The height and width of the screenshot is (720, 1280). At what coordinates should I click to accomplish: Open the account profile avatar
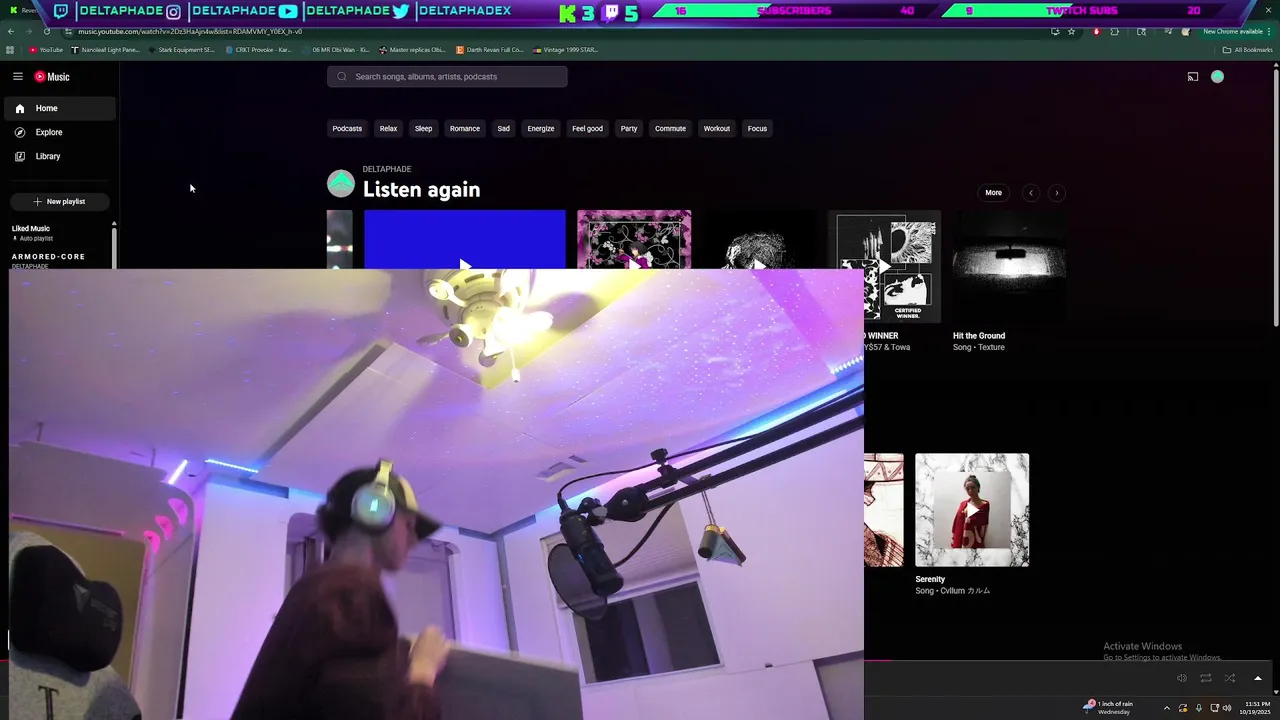coord(1217,77)
